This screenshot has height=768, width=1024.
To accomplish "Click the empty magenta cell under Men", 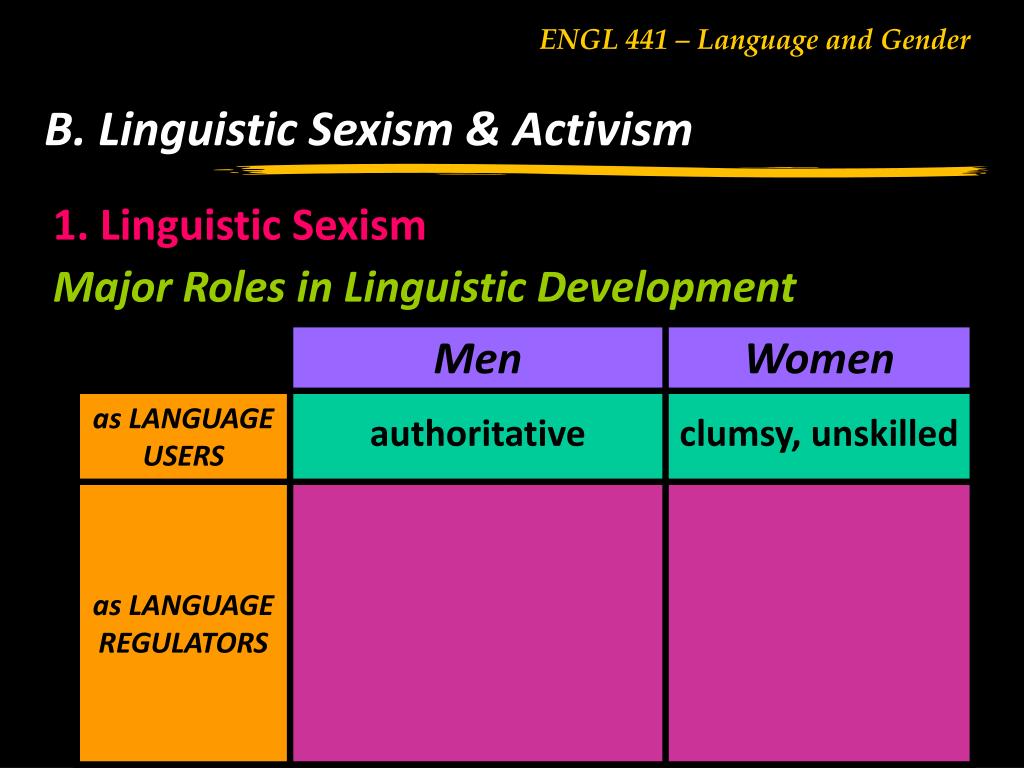I will (x=477, y=623).
